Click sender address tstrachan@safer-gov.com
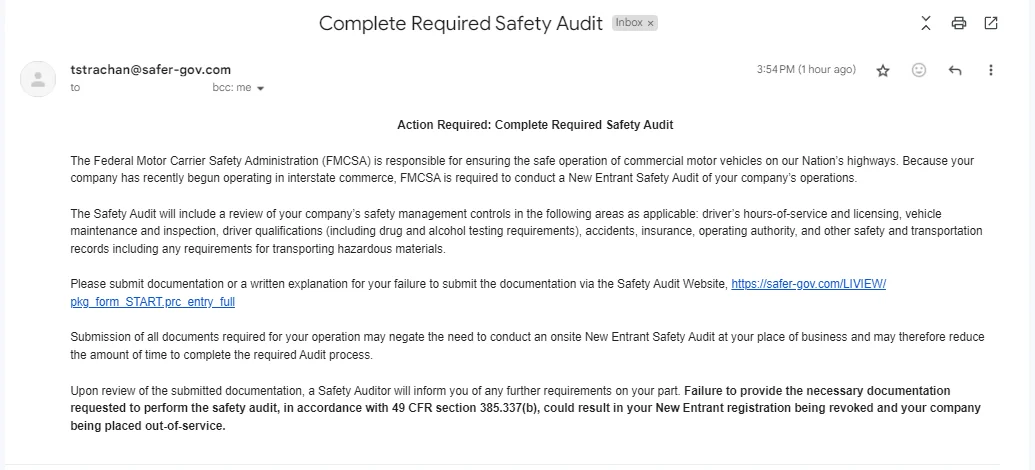1035x470 pixels. pyautogui.click(x=150, y=70)
